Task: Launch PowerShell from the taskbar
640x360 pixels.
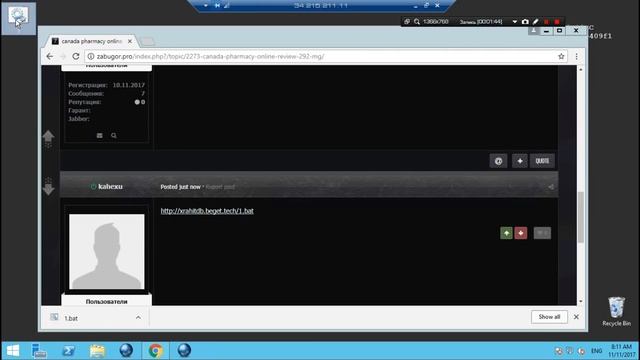Action: click(68, 351)
